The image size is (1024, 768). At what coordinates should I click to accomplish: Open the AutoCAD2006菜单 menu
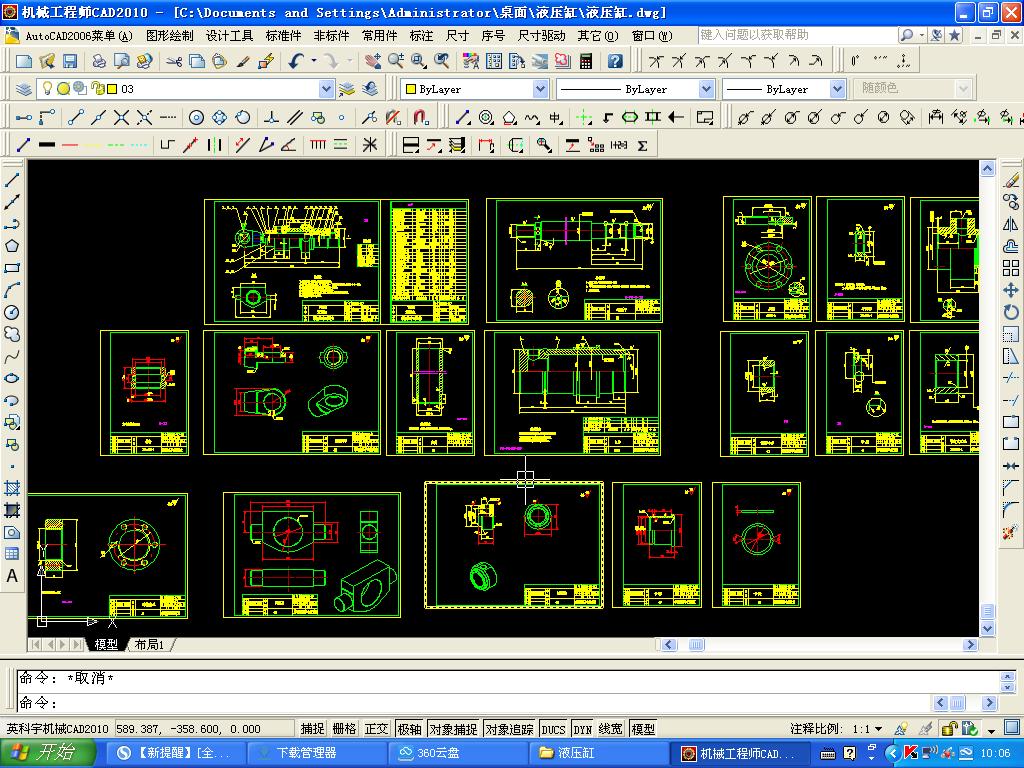tap(78, 35)
